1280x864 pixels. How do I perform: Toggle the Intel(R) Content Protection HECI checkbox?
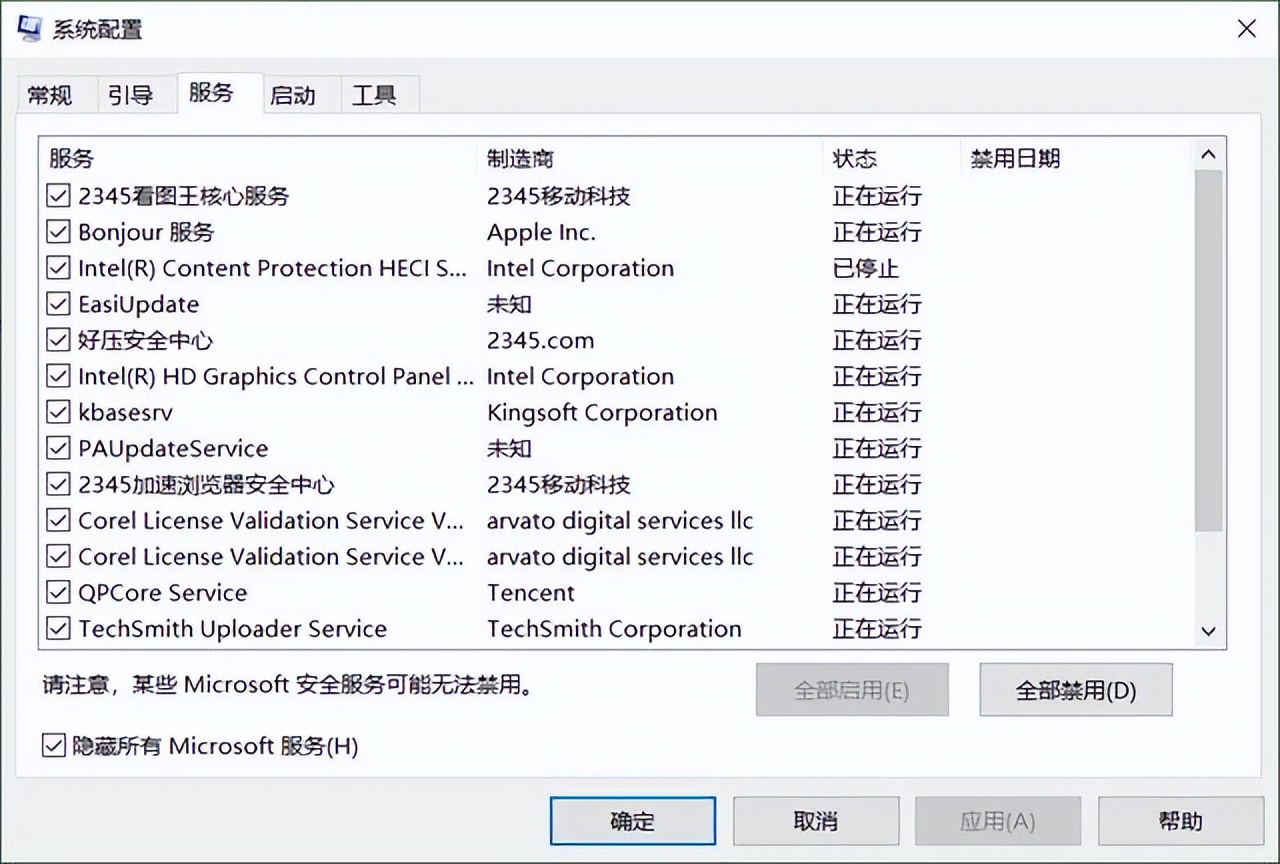pyautogui.click(x=58, y=268)
